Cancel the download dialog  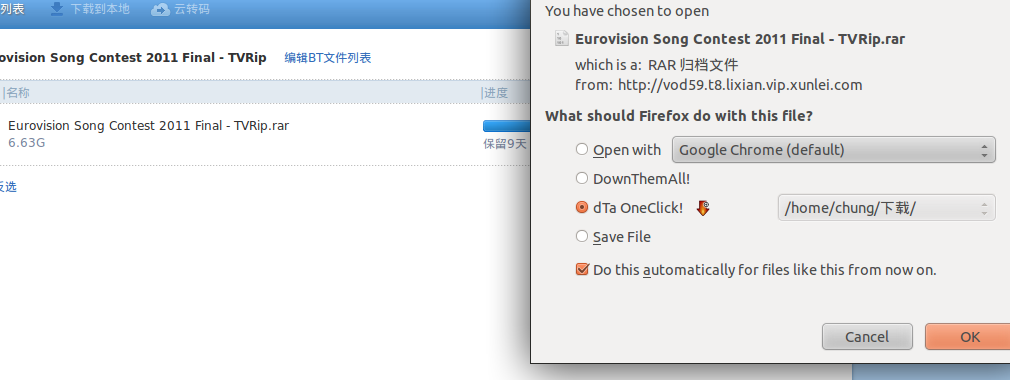click(x=867, y=336)
